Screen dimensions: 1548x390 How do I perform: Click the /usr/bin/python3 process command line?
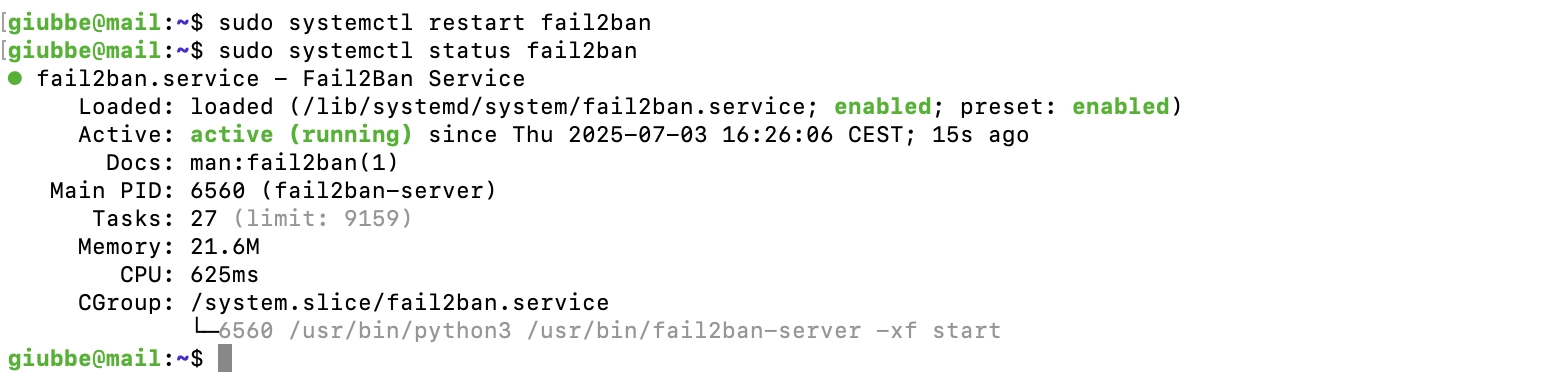pos(644,330)
